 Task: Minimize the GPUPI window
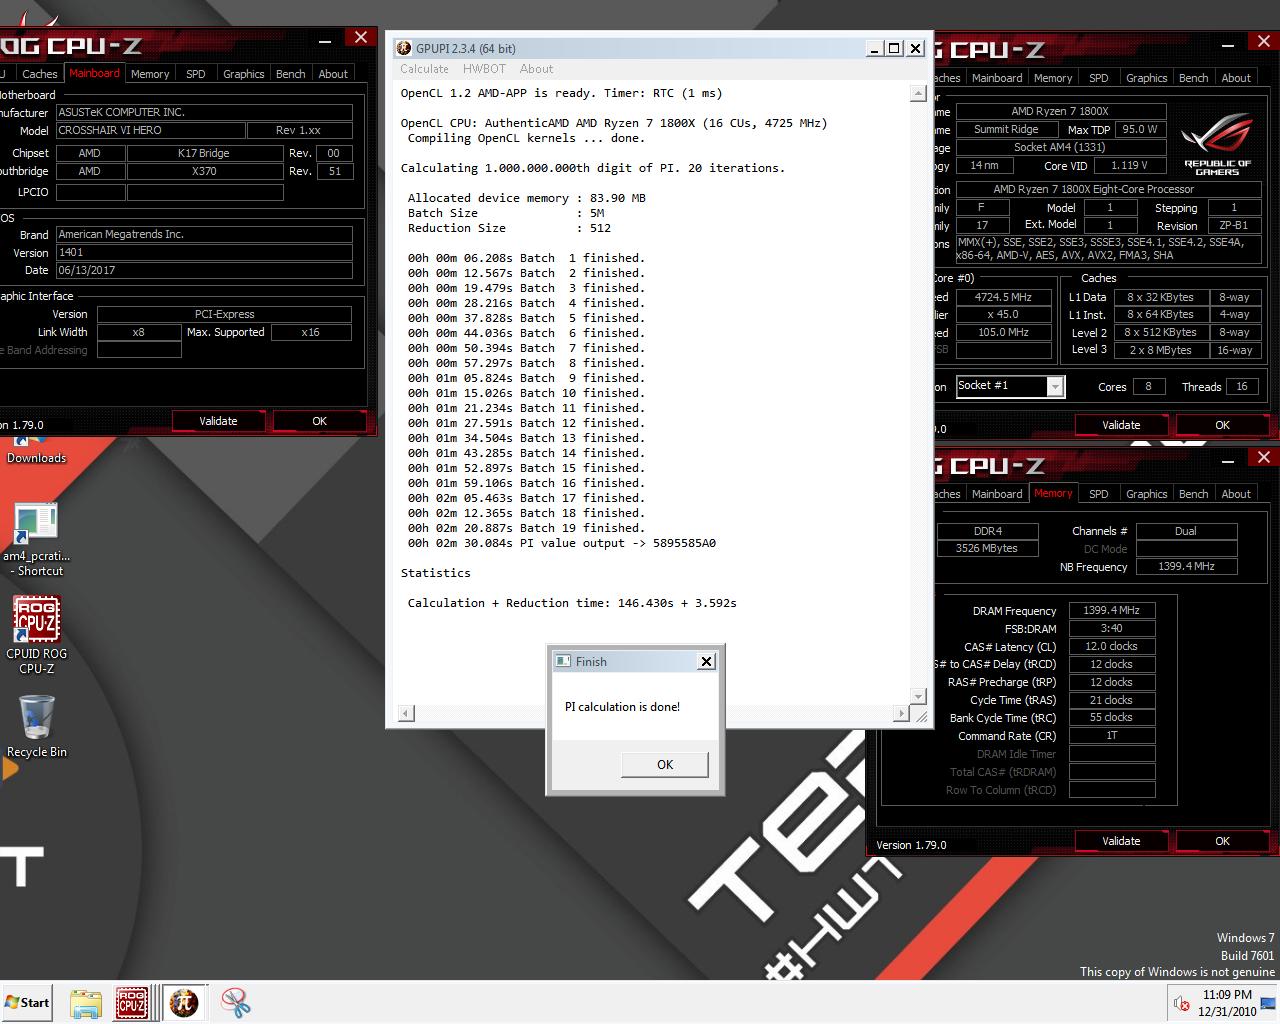click(875, 48)
